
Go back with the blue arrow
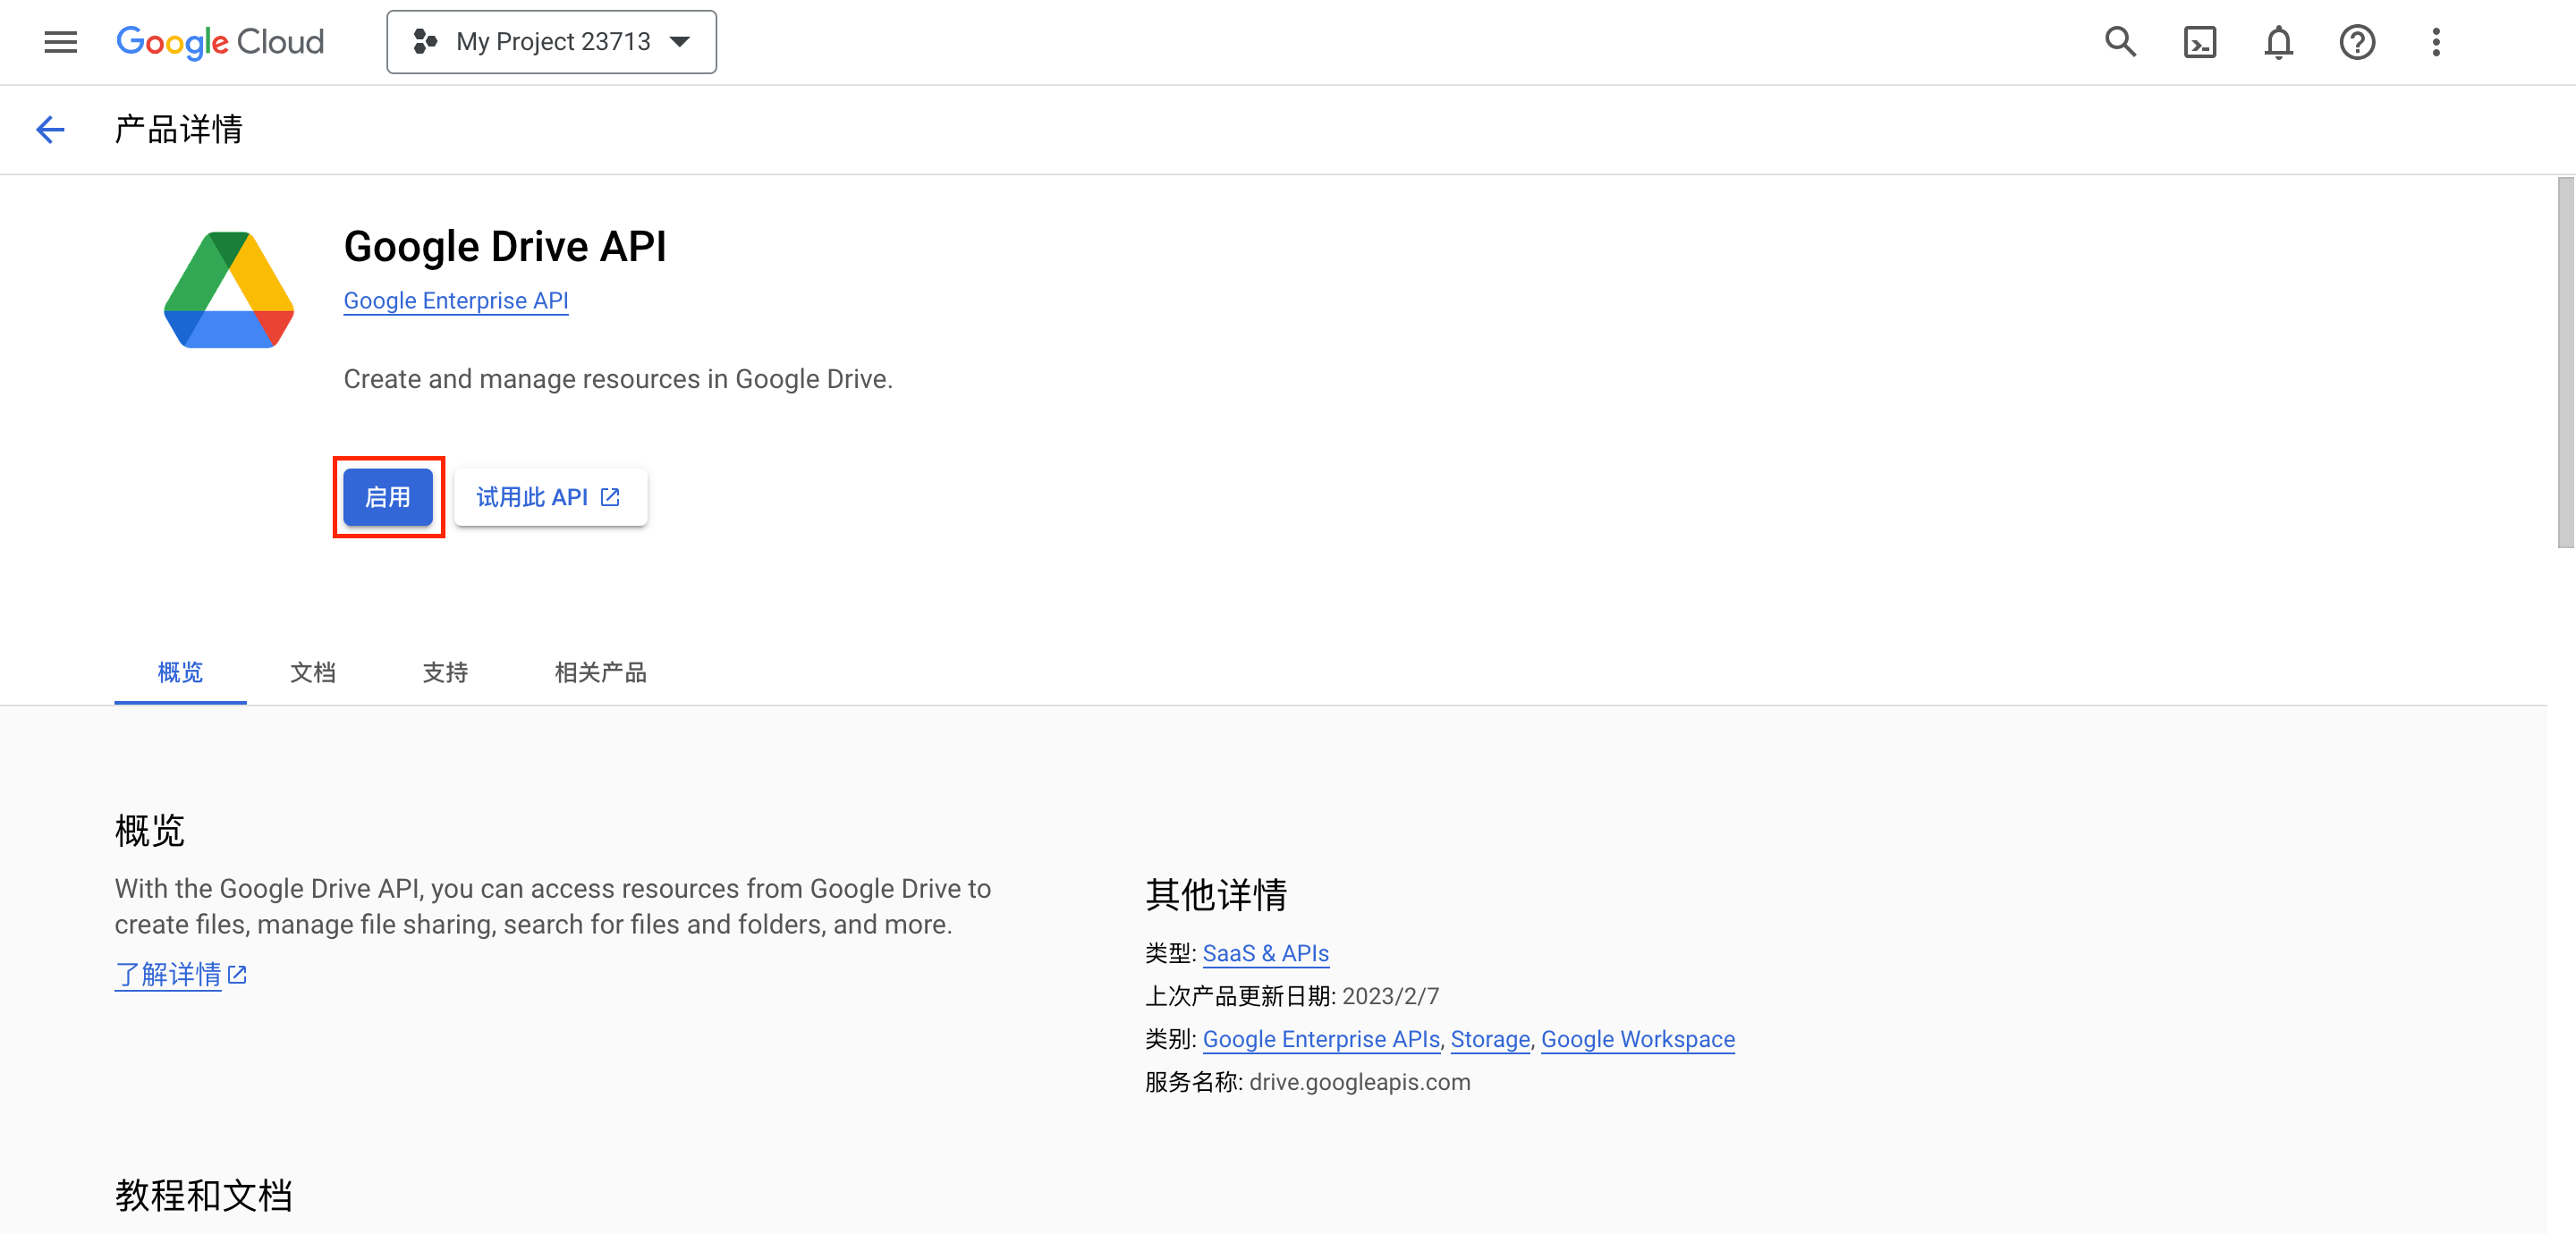(50, 129)
